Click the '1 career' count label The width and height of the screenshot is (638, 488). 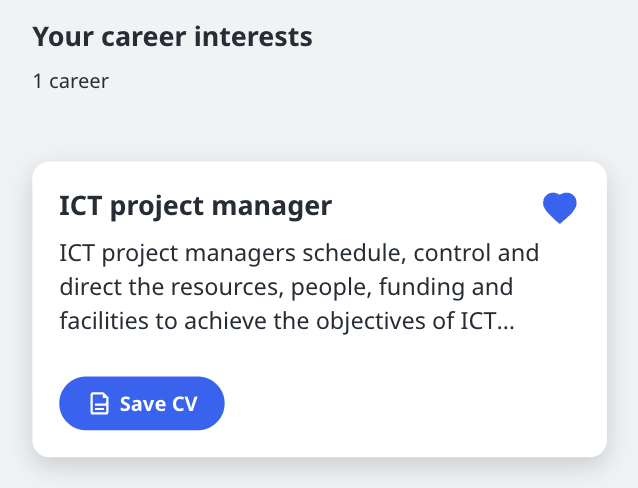pyautogui.click(x=70, y=81)
